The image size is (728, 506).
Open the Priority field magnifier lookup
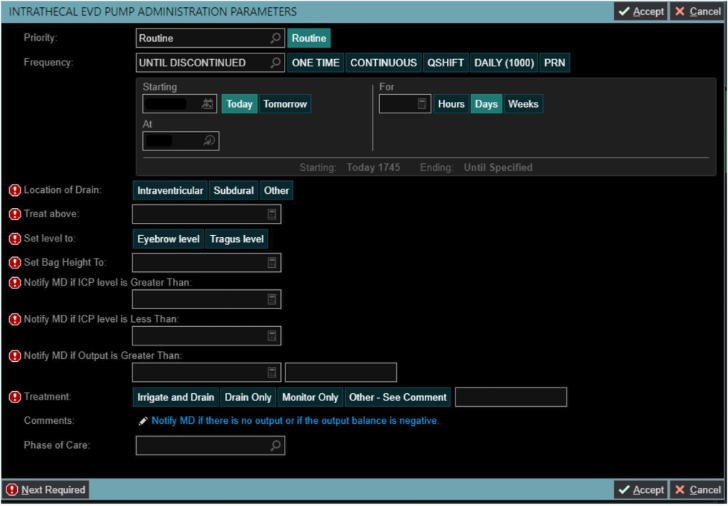click(x=275, y=38)
